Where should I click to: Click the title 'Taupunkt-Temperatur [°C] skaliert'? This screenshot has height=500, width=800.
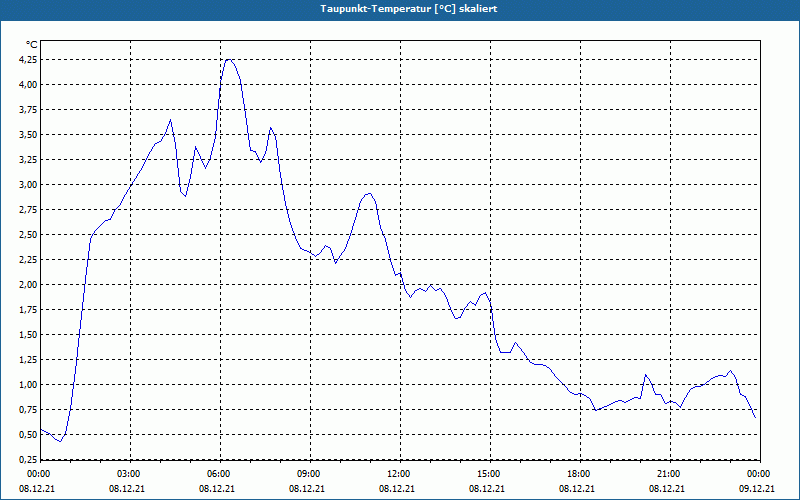[x=409, y=9]
